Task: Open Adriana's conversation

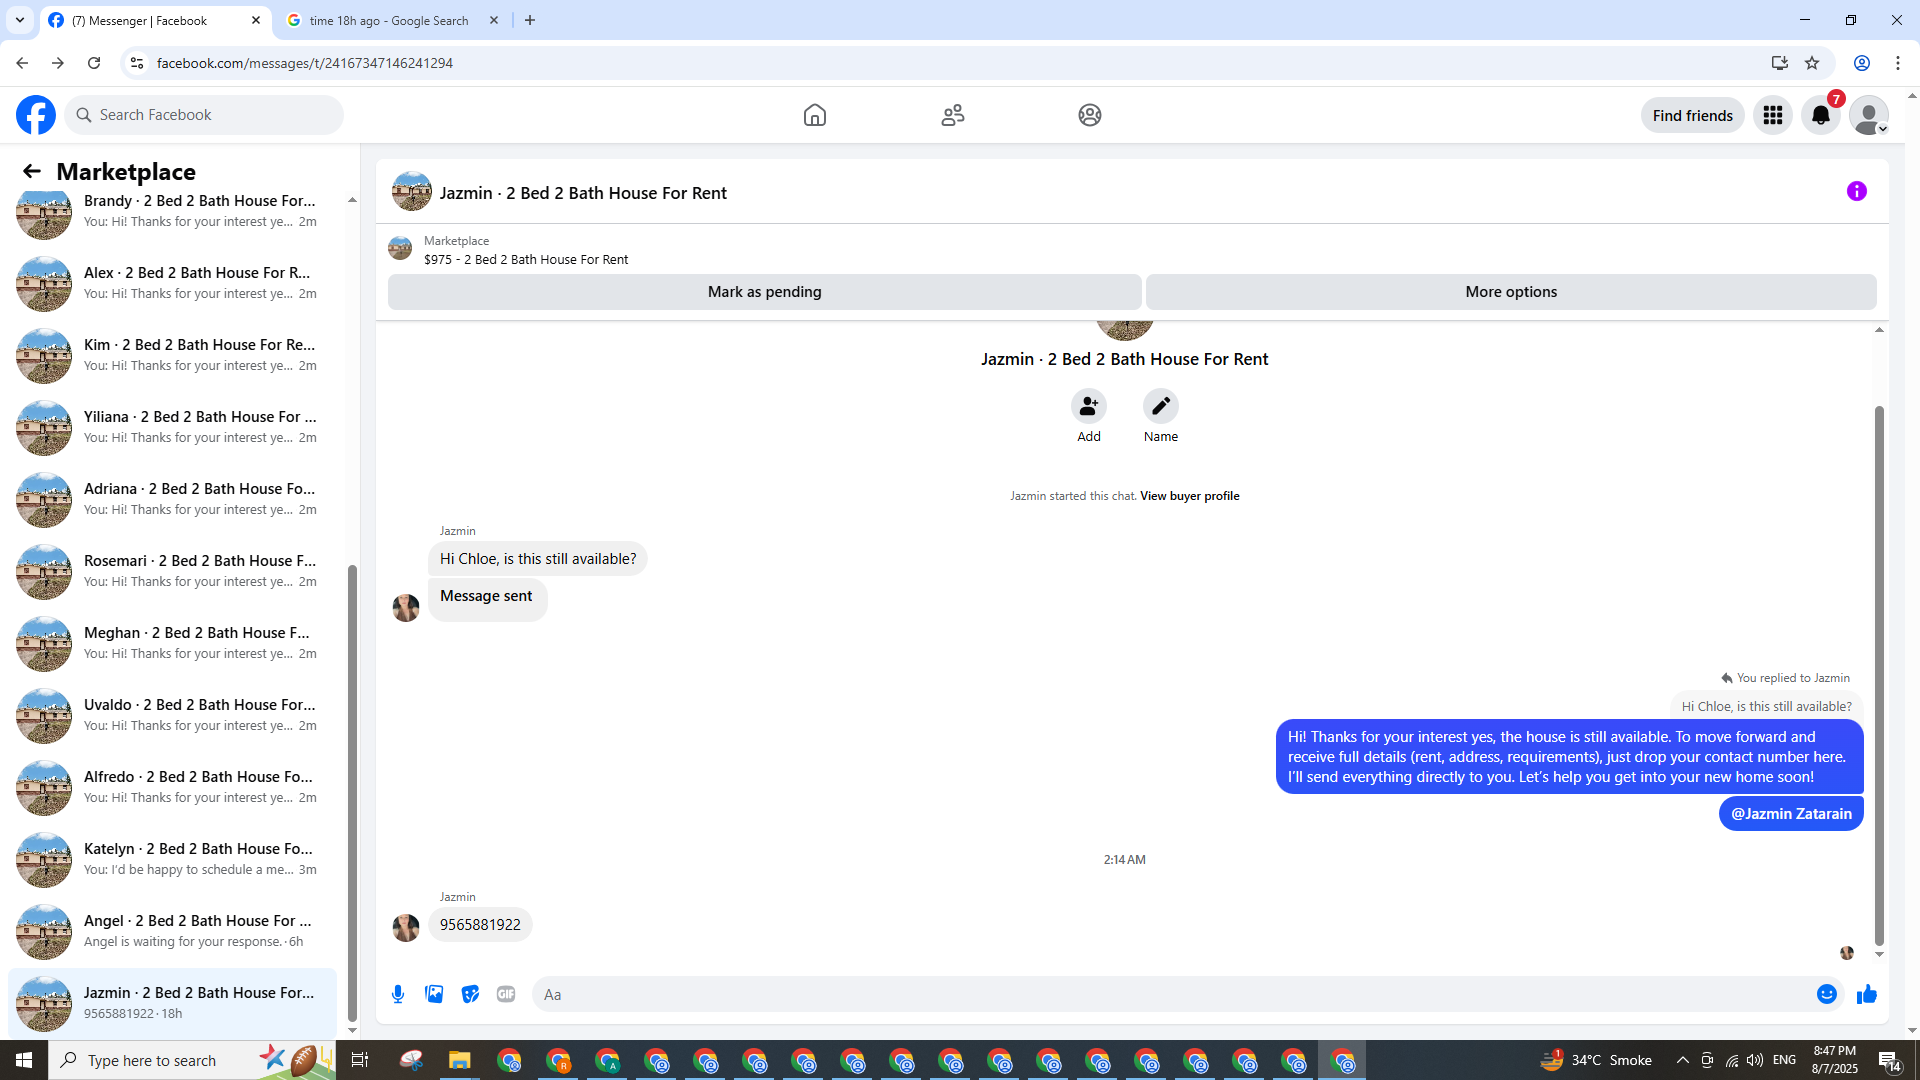Action: point(172,499)
